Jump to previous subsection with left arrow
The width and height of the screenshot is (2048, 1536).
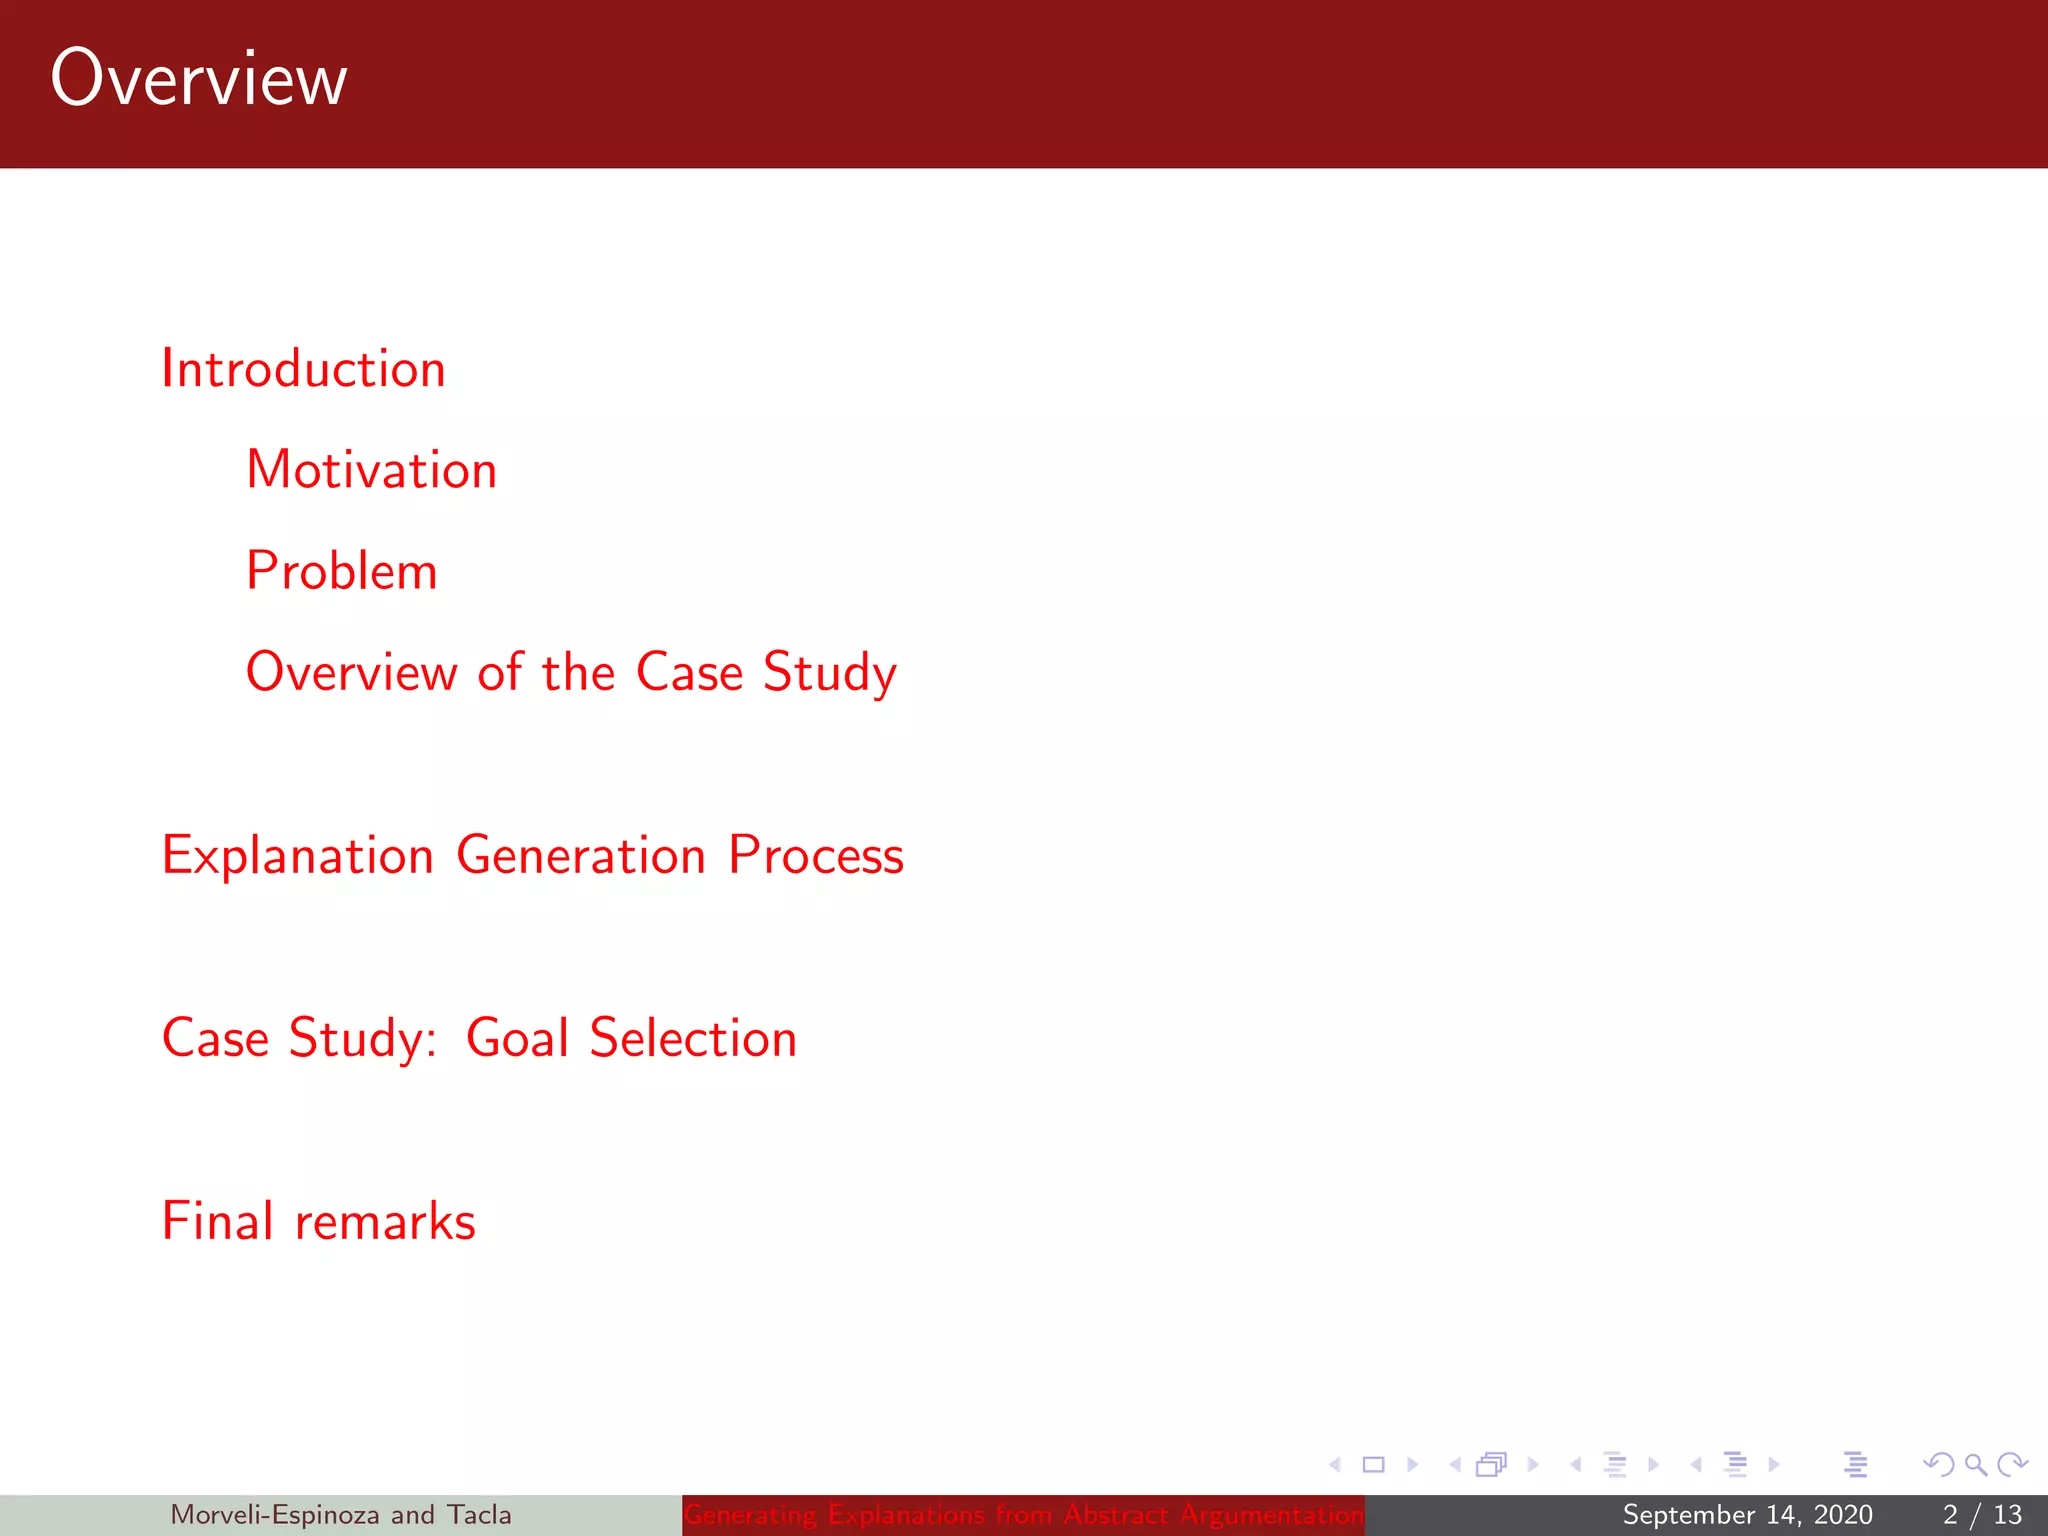[x=1576, y=1465]
